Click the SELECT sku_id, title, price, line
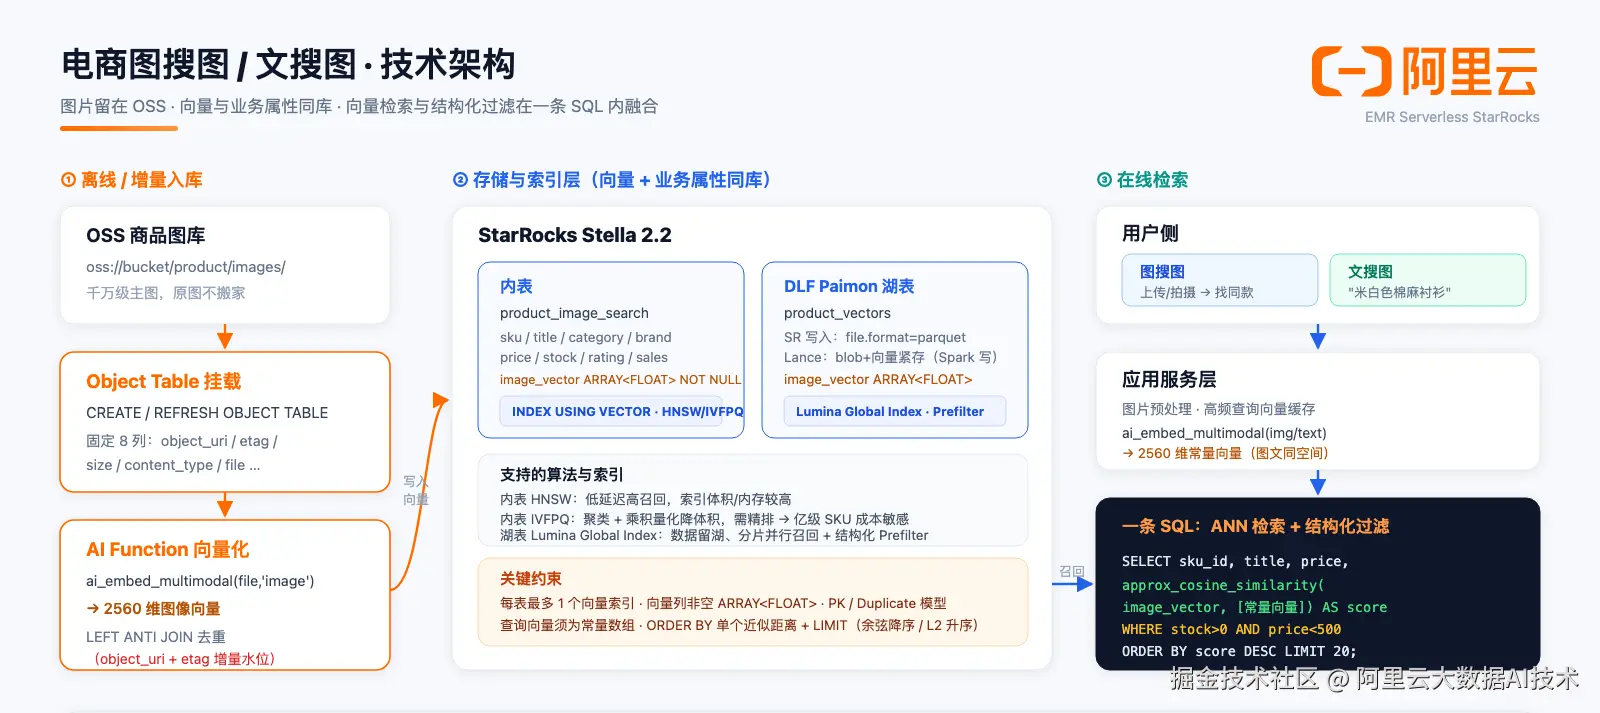Viewport: 1600px width, 713px height. [x=1235, y=561]
